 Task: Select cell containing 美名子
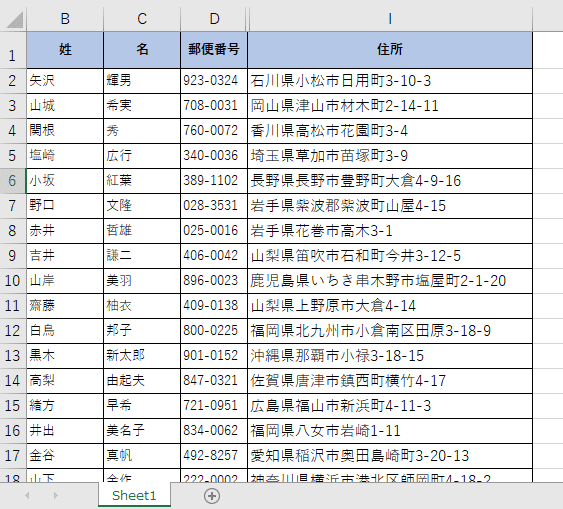(x=142, y=431)
